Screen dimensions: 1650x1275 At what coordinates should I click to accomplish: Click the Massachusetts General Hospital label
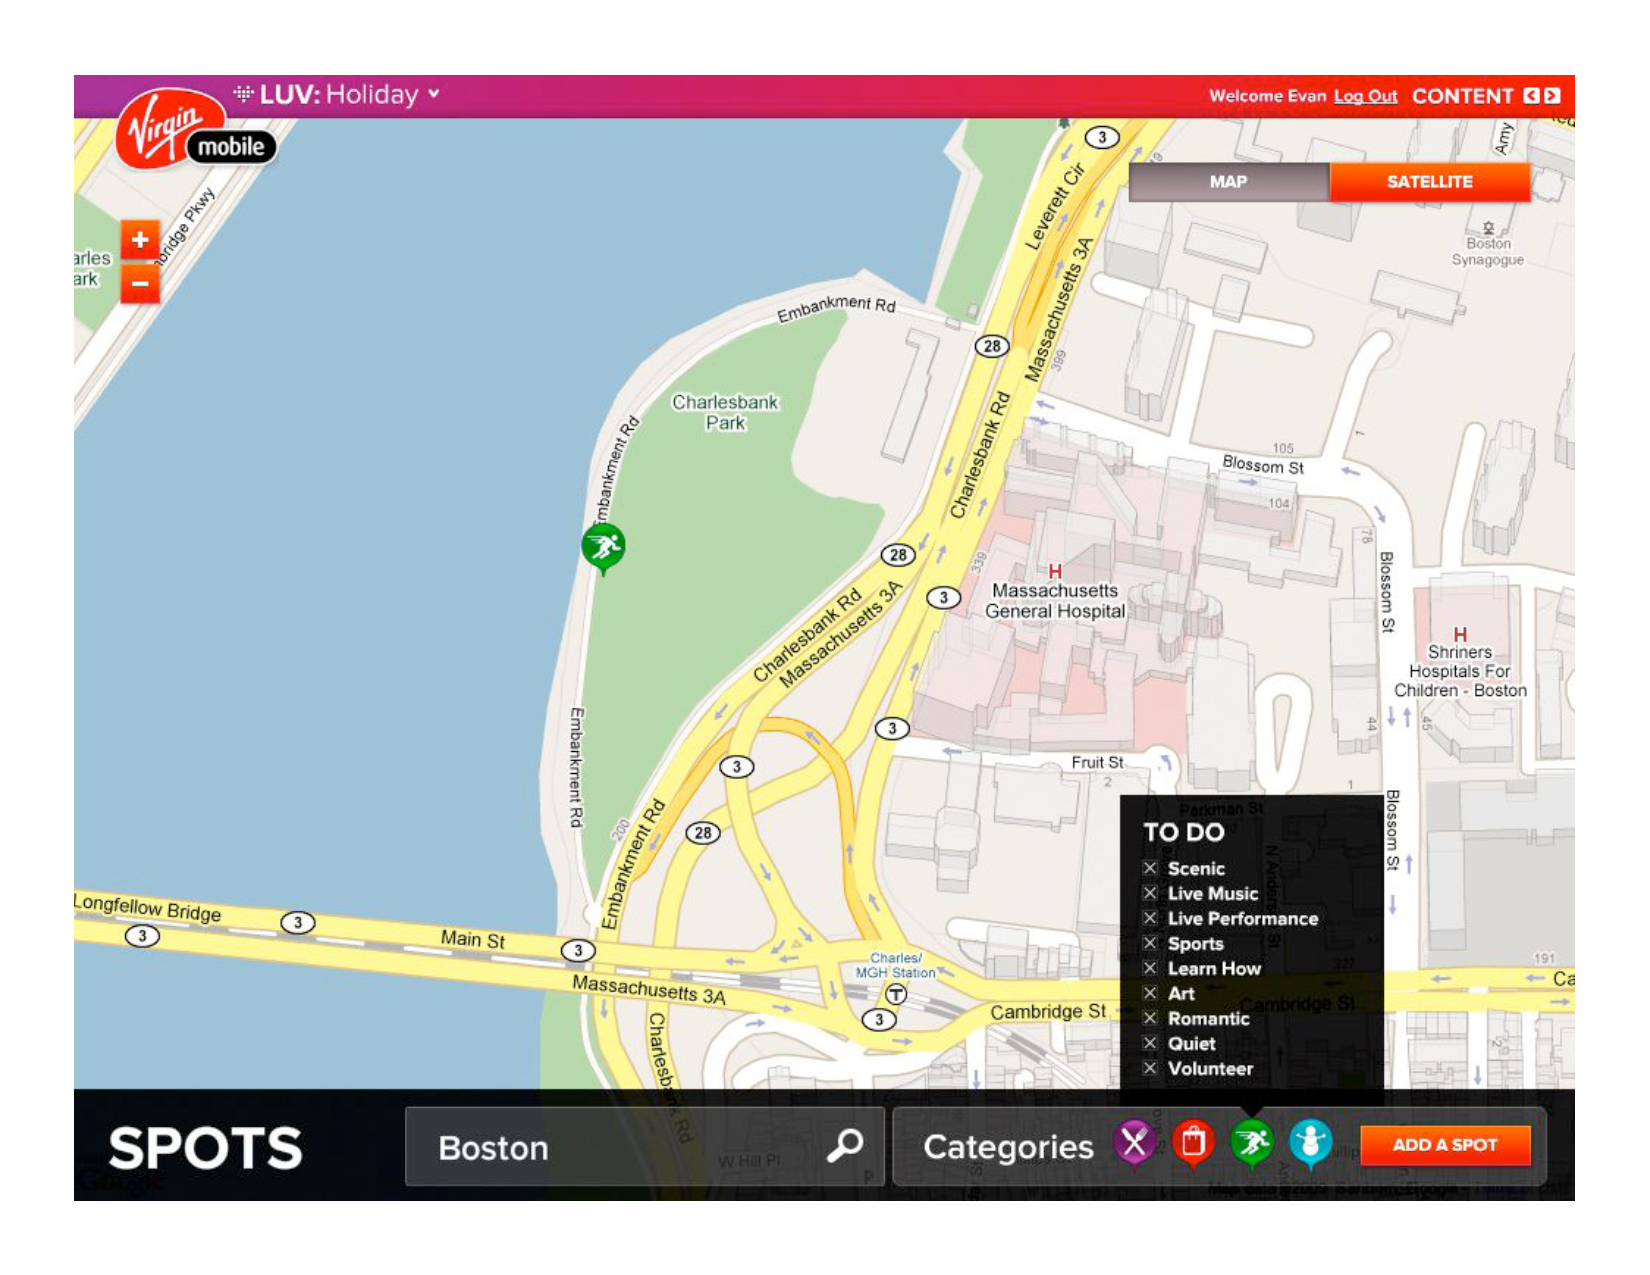tap(1055, 601)
